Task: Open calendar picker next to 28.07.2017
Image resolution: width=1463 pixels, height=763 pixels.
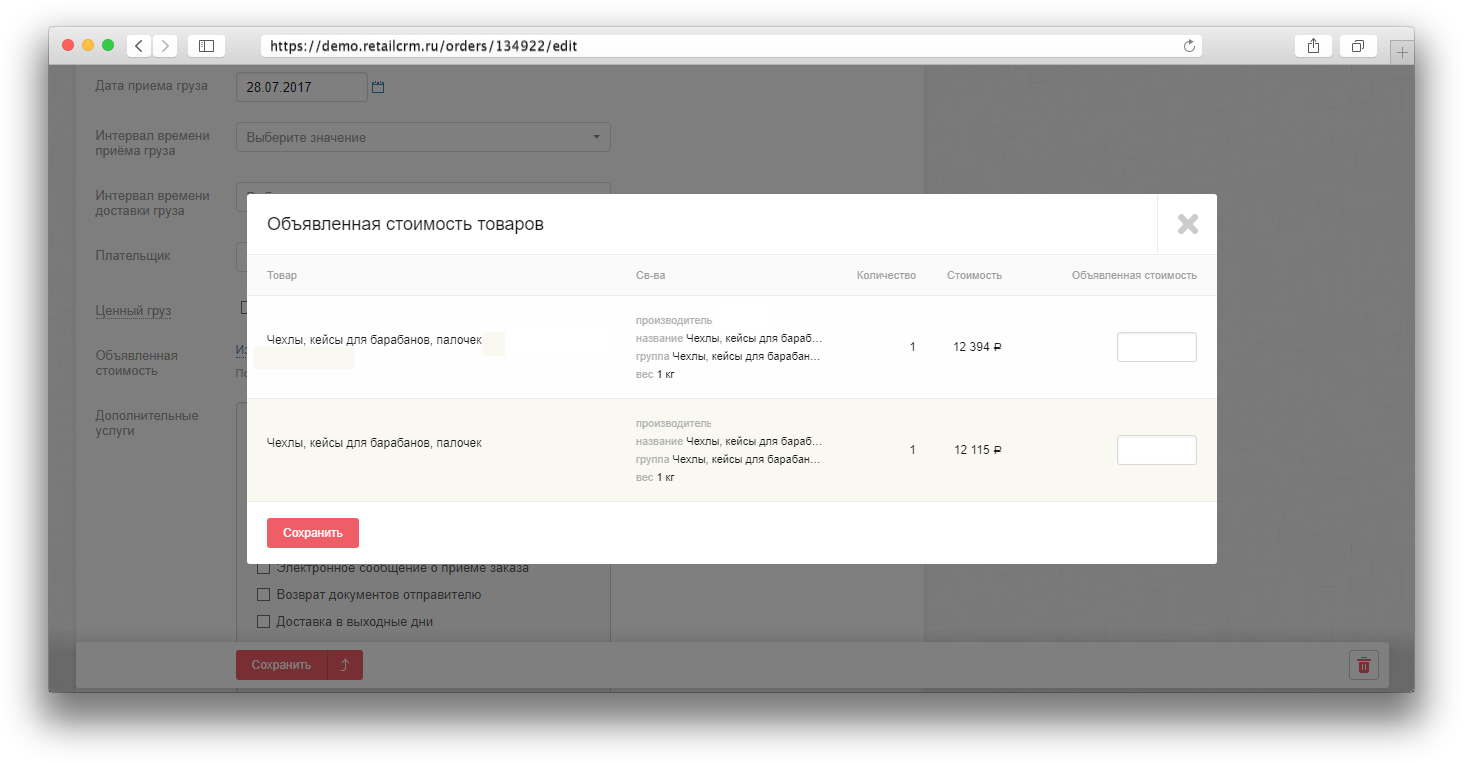Action: click(378, 87)
